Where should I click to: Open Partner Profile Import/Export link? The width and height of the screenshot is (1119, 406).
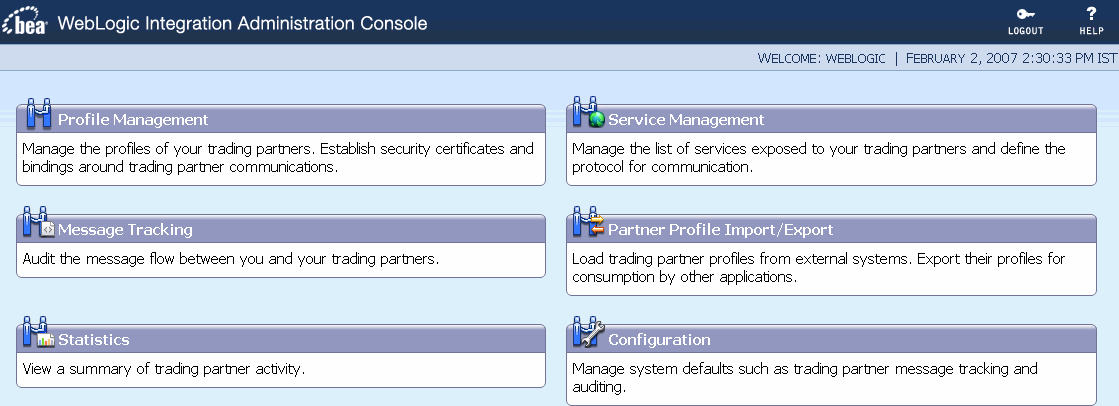tap(721, 230)
